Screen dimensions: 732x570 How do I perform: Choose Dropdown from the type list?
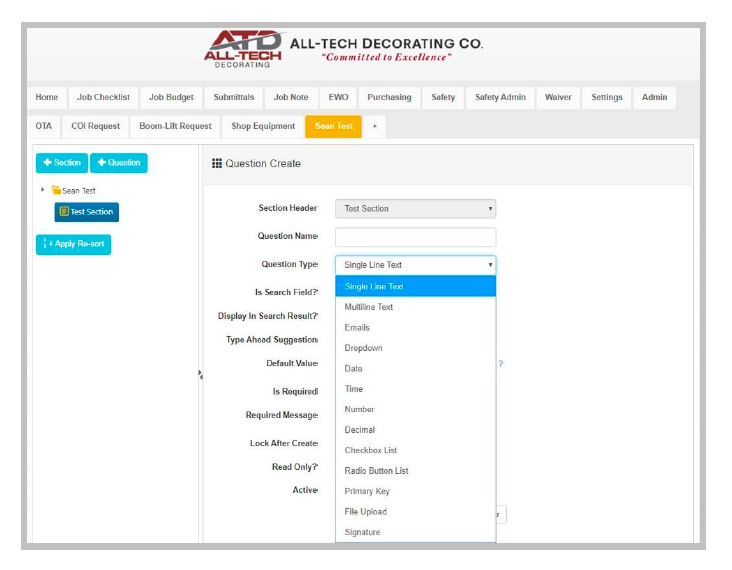415,348
